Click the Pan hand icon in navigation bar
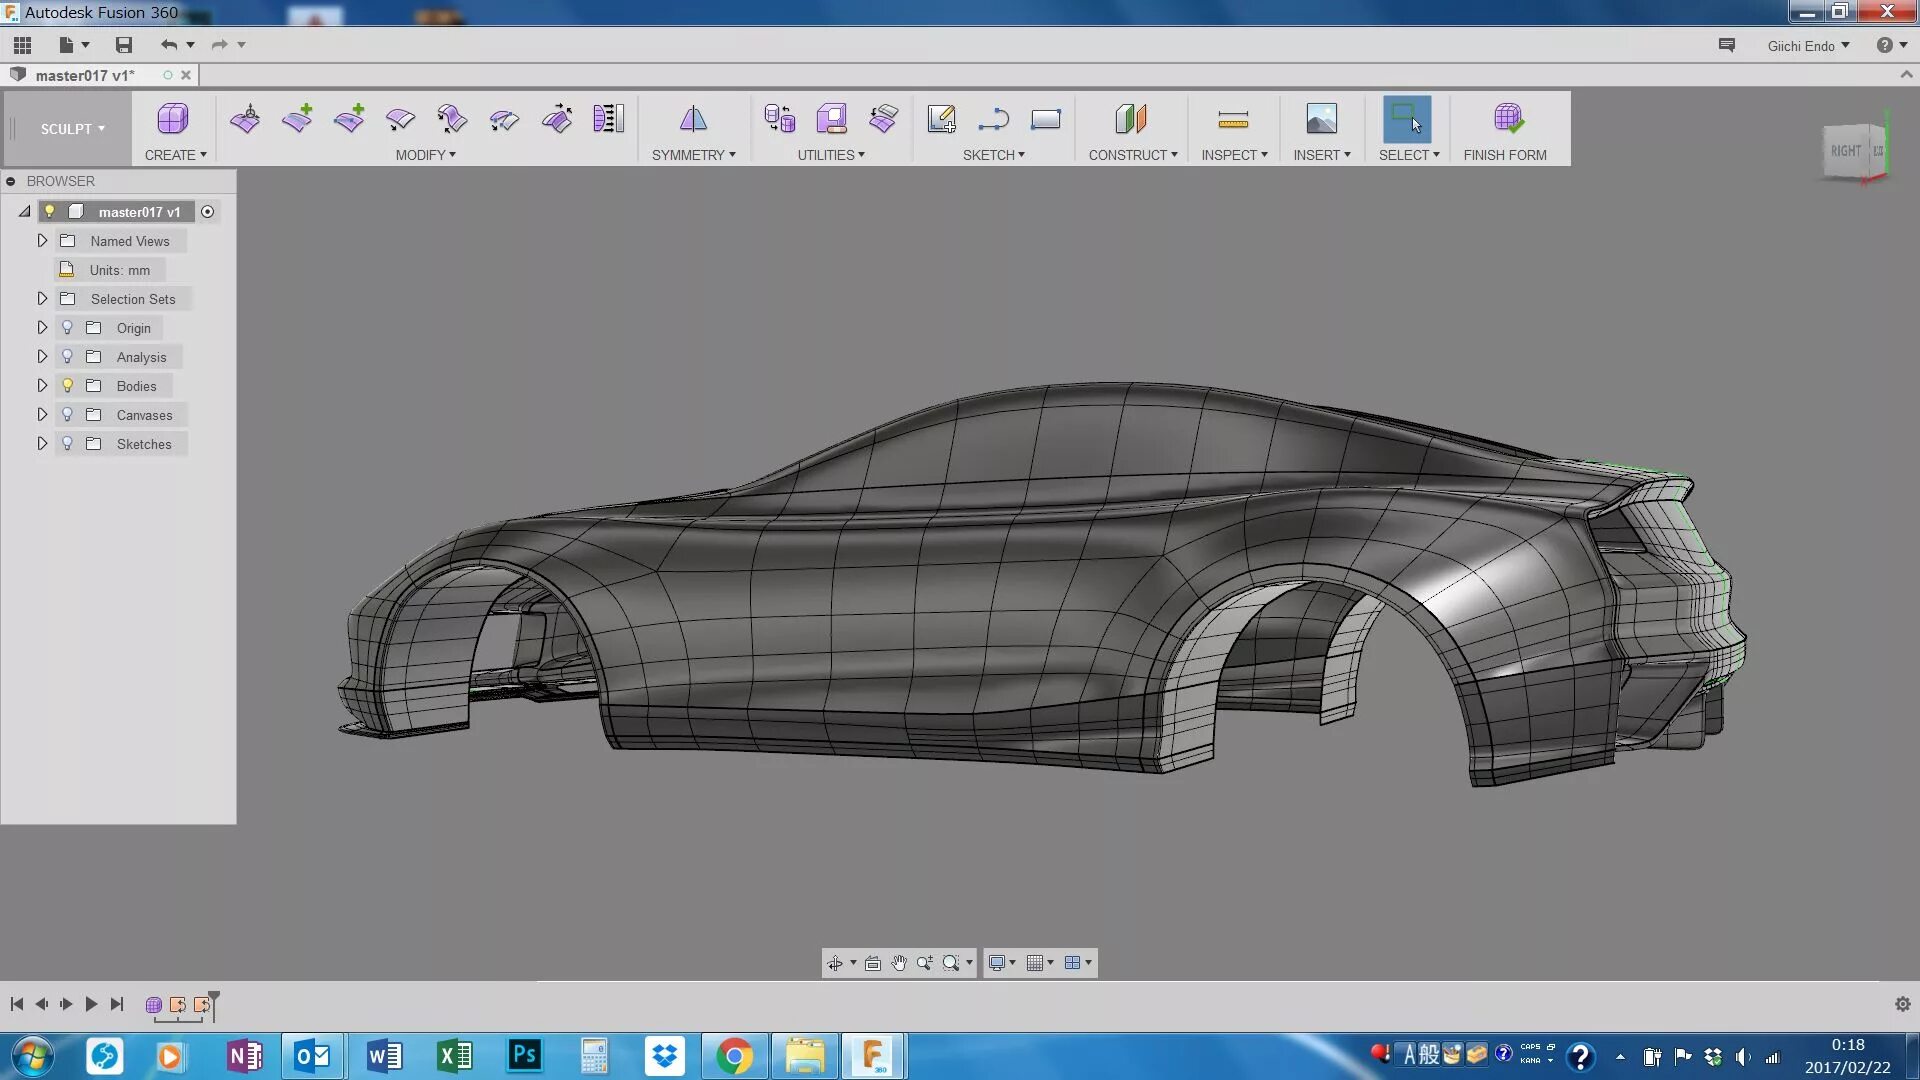 [899, 963]
